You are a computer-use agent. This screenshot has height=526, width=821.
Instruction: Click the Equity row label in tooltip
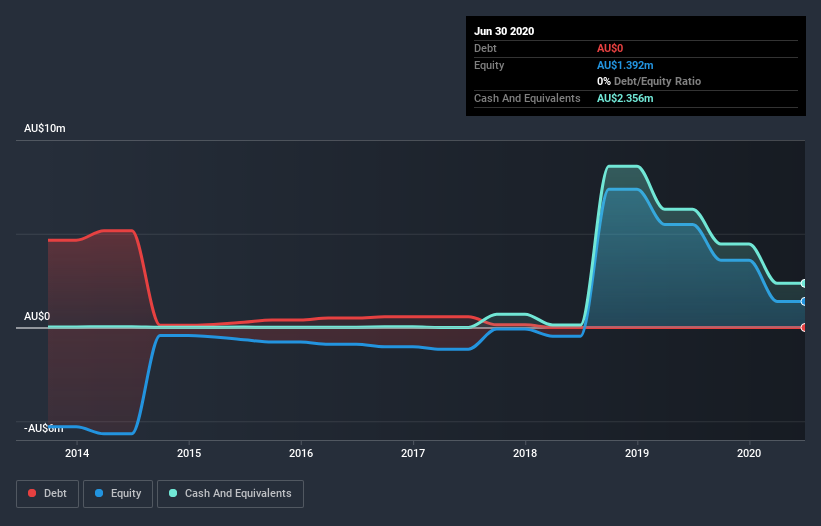pos(489,65)
